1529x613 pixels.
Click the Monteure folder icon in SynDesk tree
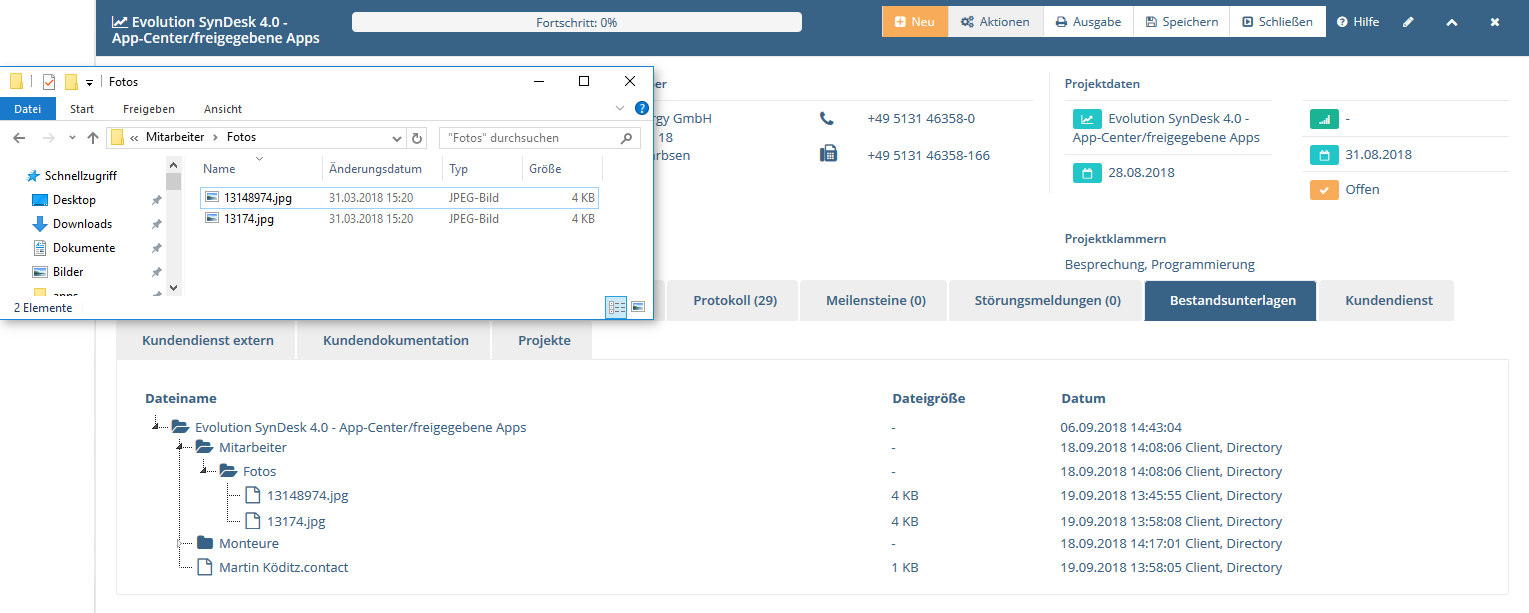(205, 543)
